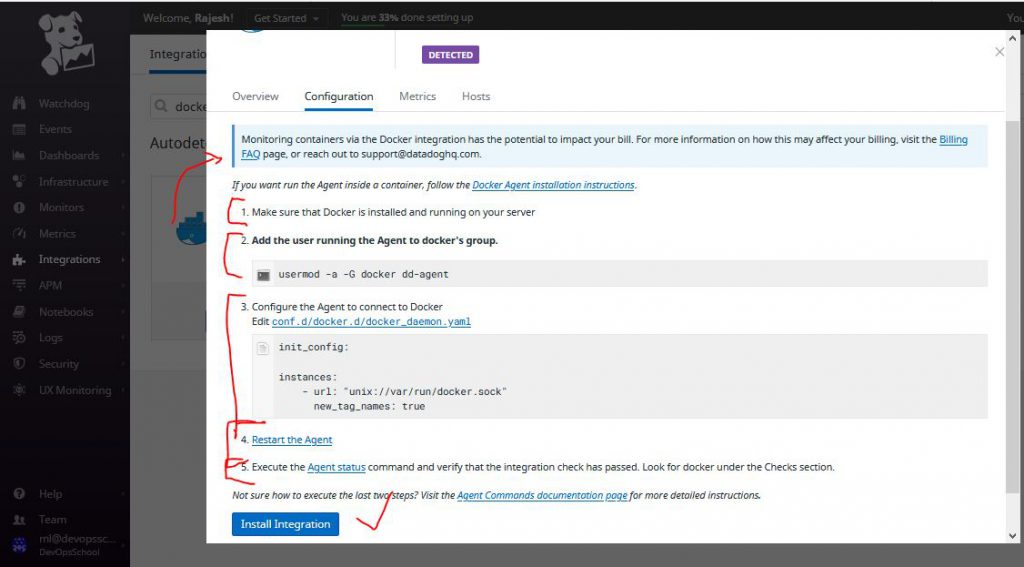This screenshot has width=1024, height=567.
Task: Click the file icon beside init_config
Action: click(263, 348)
